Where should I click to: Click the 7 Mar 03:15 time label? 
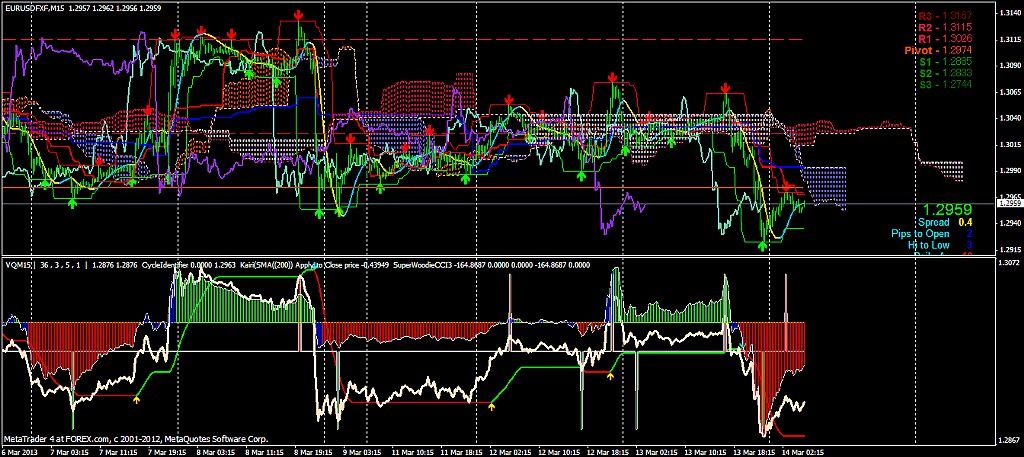(x=70, y=452)
